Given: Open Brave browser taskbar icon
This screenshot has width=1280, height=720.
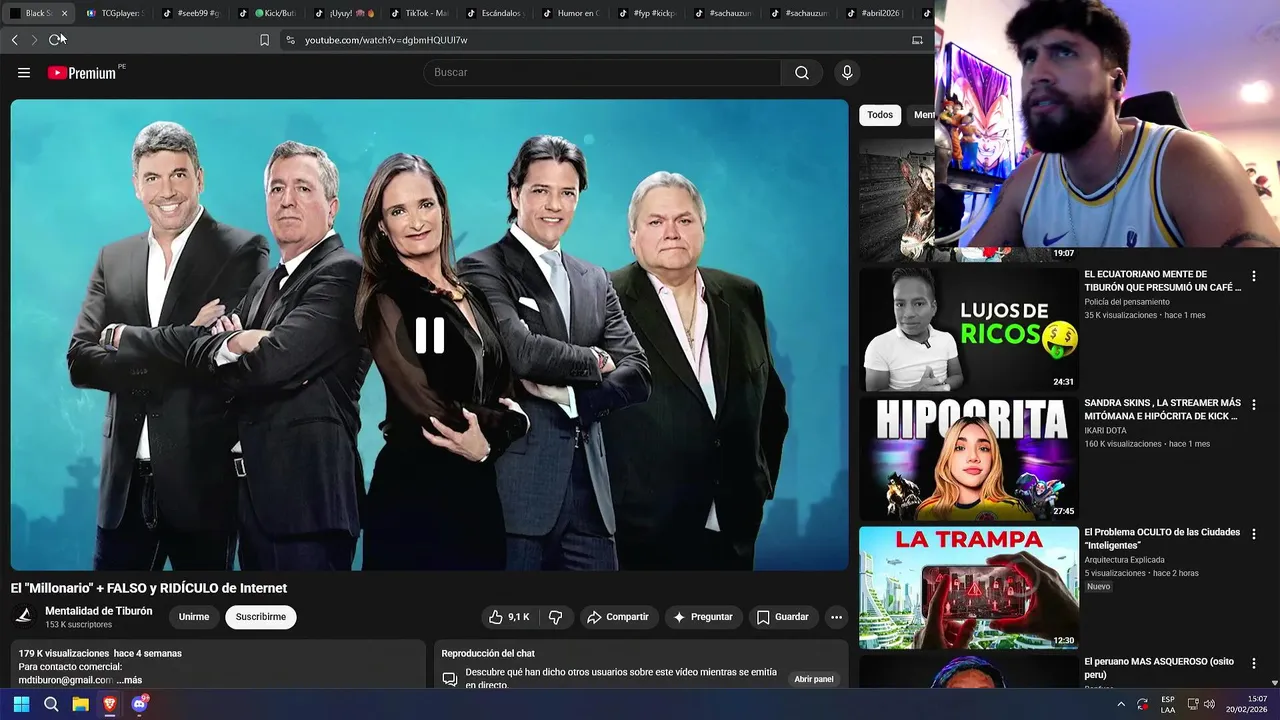Looking at the screenshot, I should [x=110, y=704].
